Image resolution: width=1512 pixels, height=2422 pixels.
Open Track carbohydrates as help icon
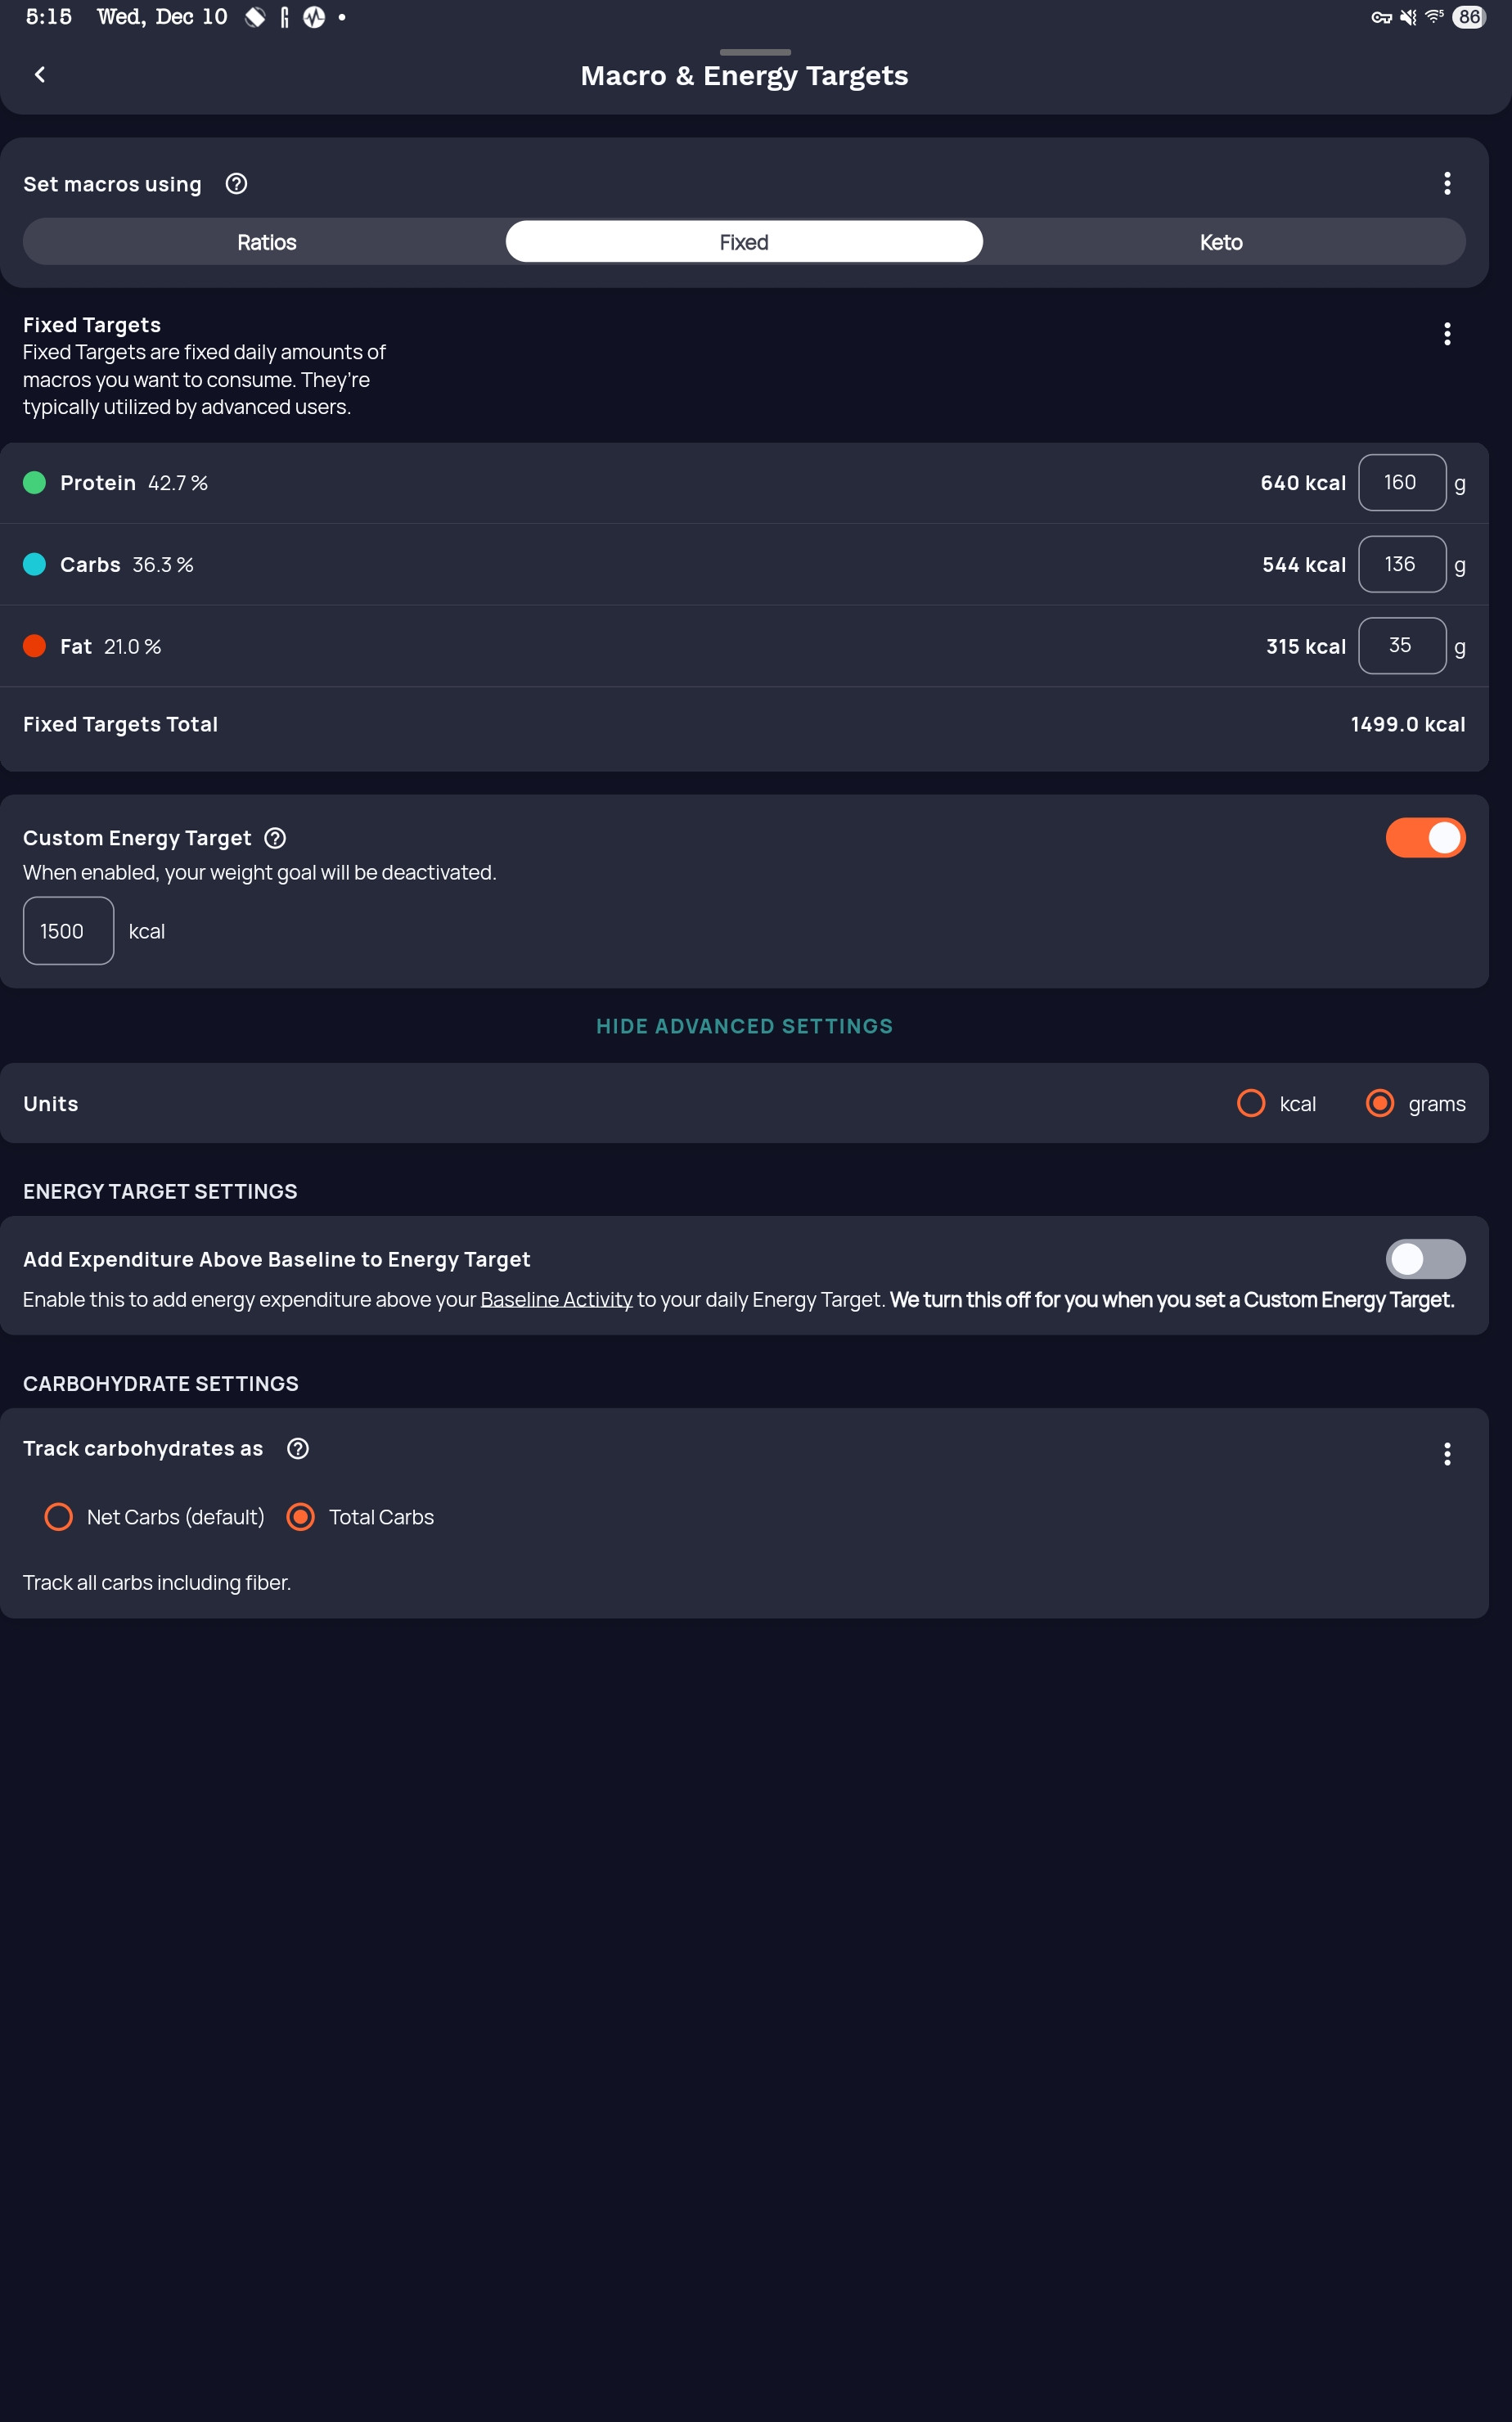tap(298, 1448)
